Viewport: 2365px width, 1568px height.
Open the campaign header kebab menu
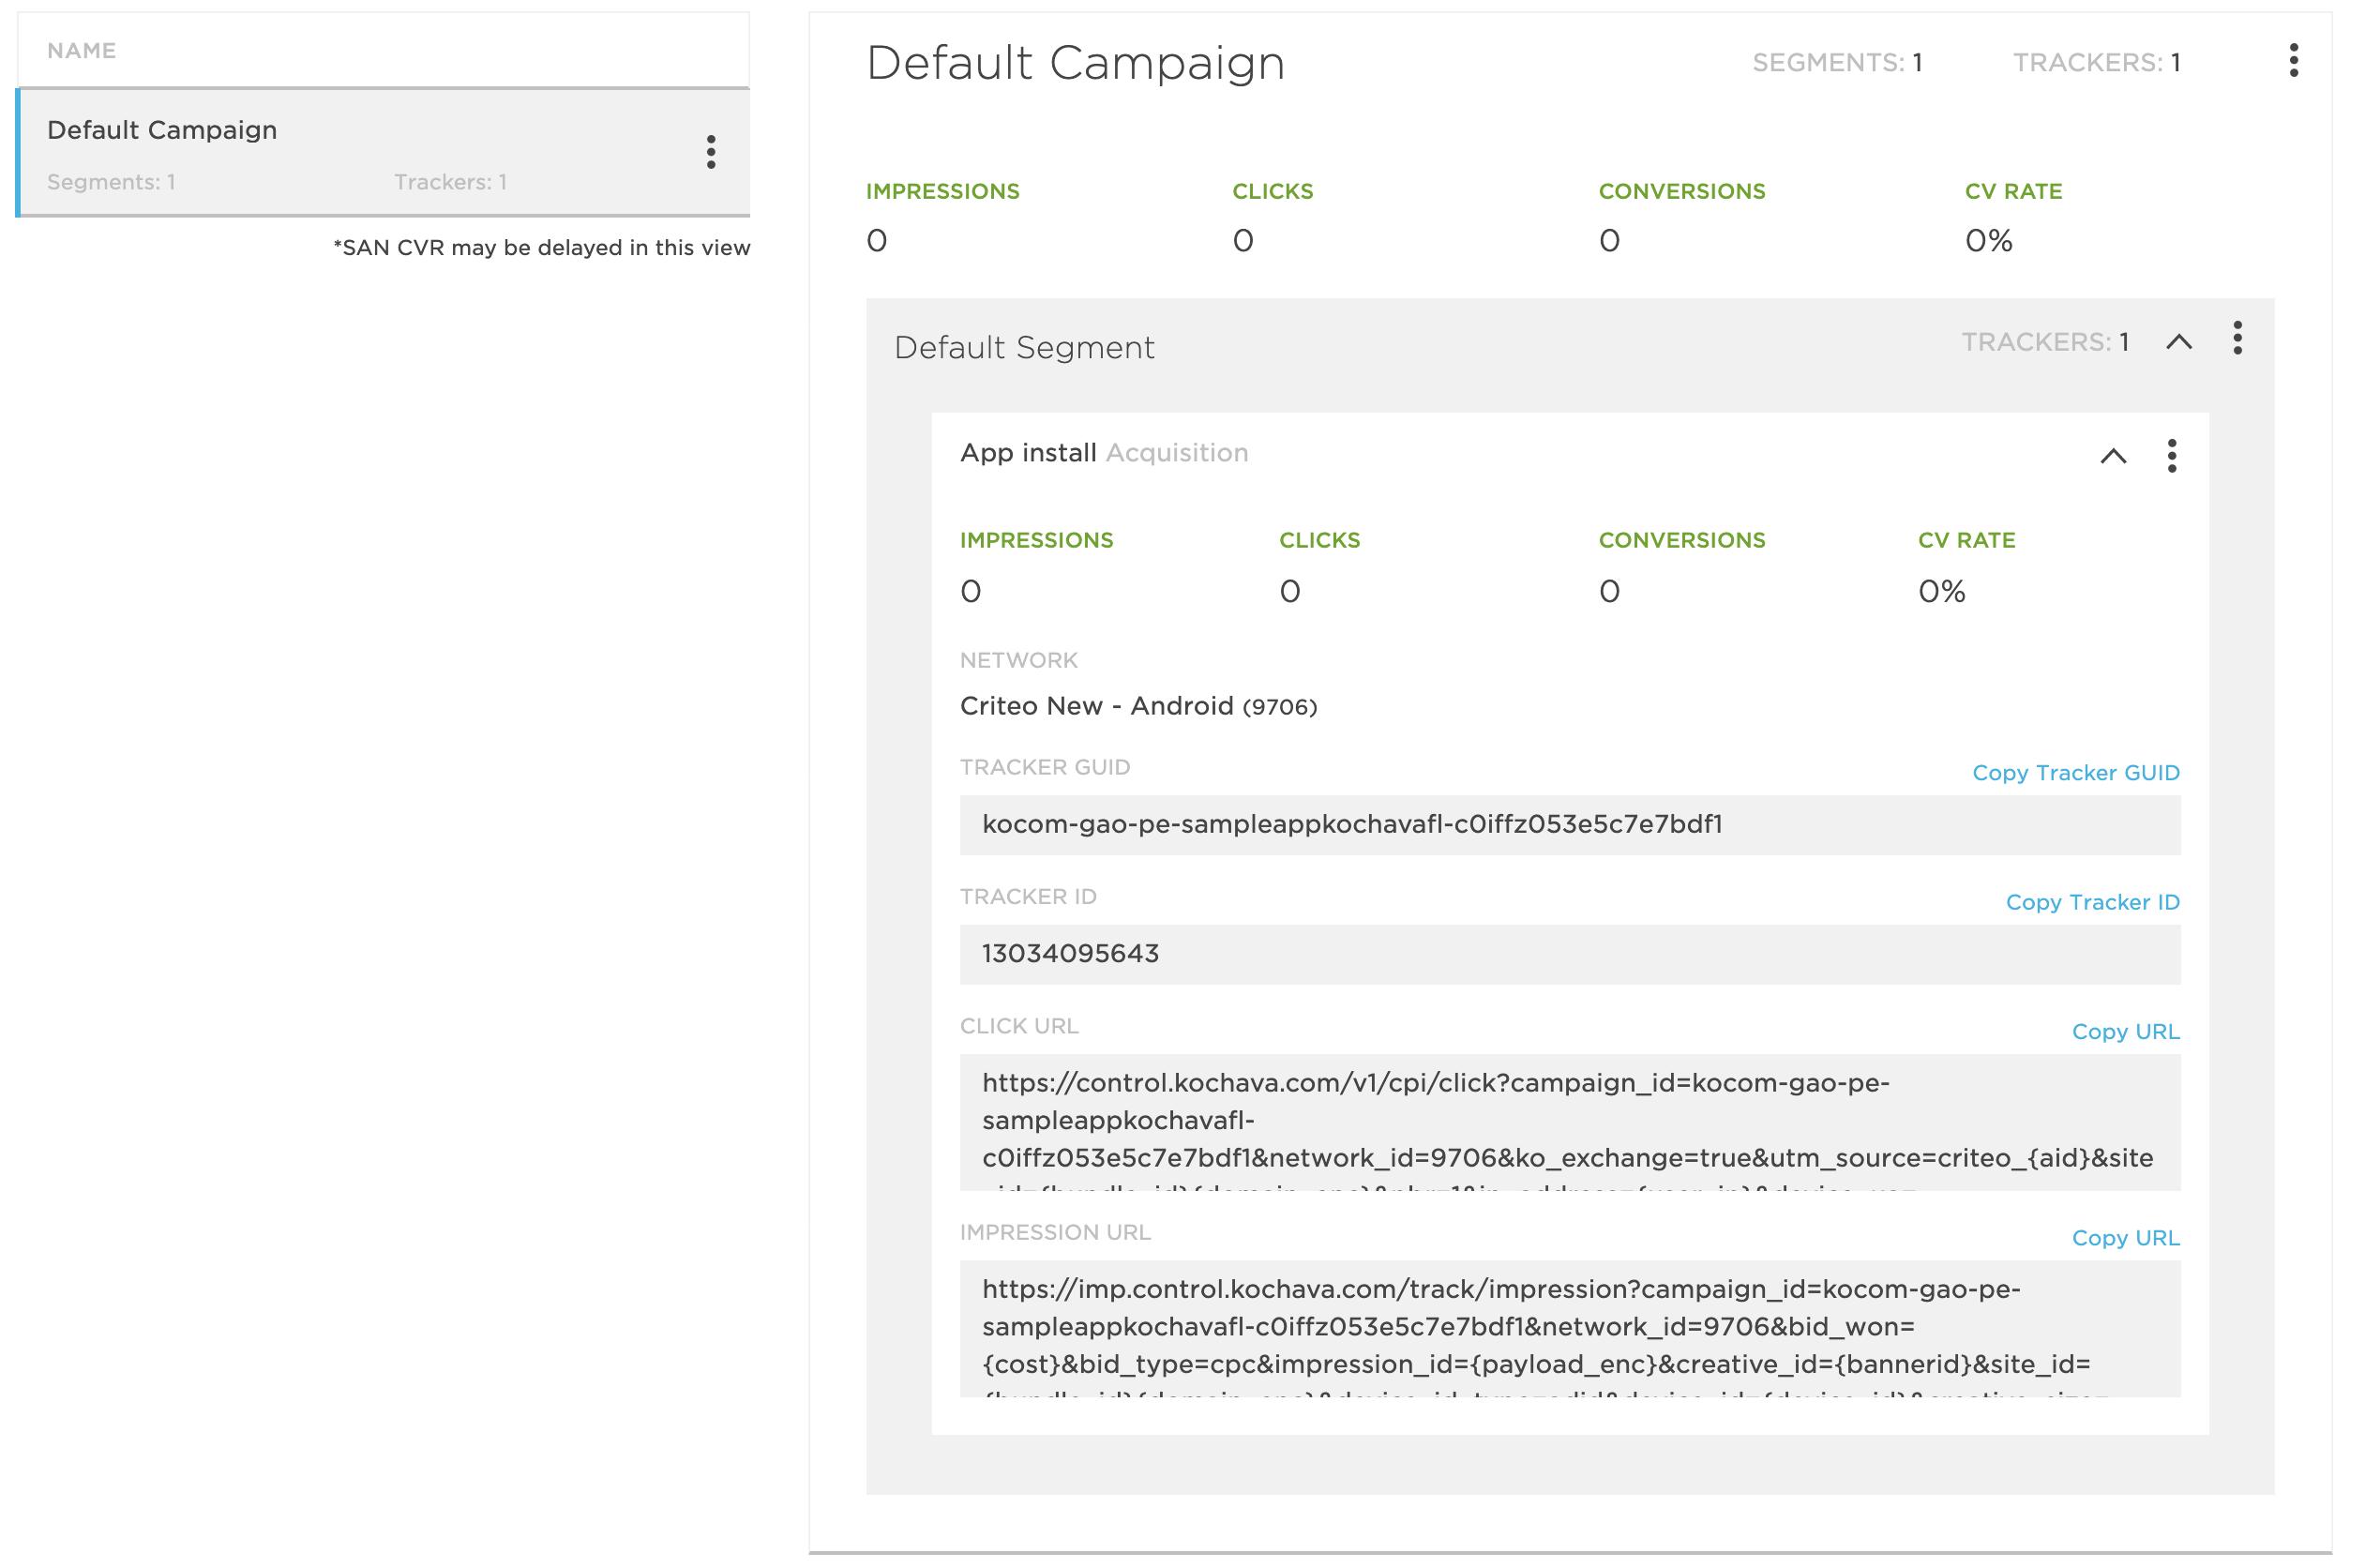(x=2293, y=60)
